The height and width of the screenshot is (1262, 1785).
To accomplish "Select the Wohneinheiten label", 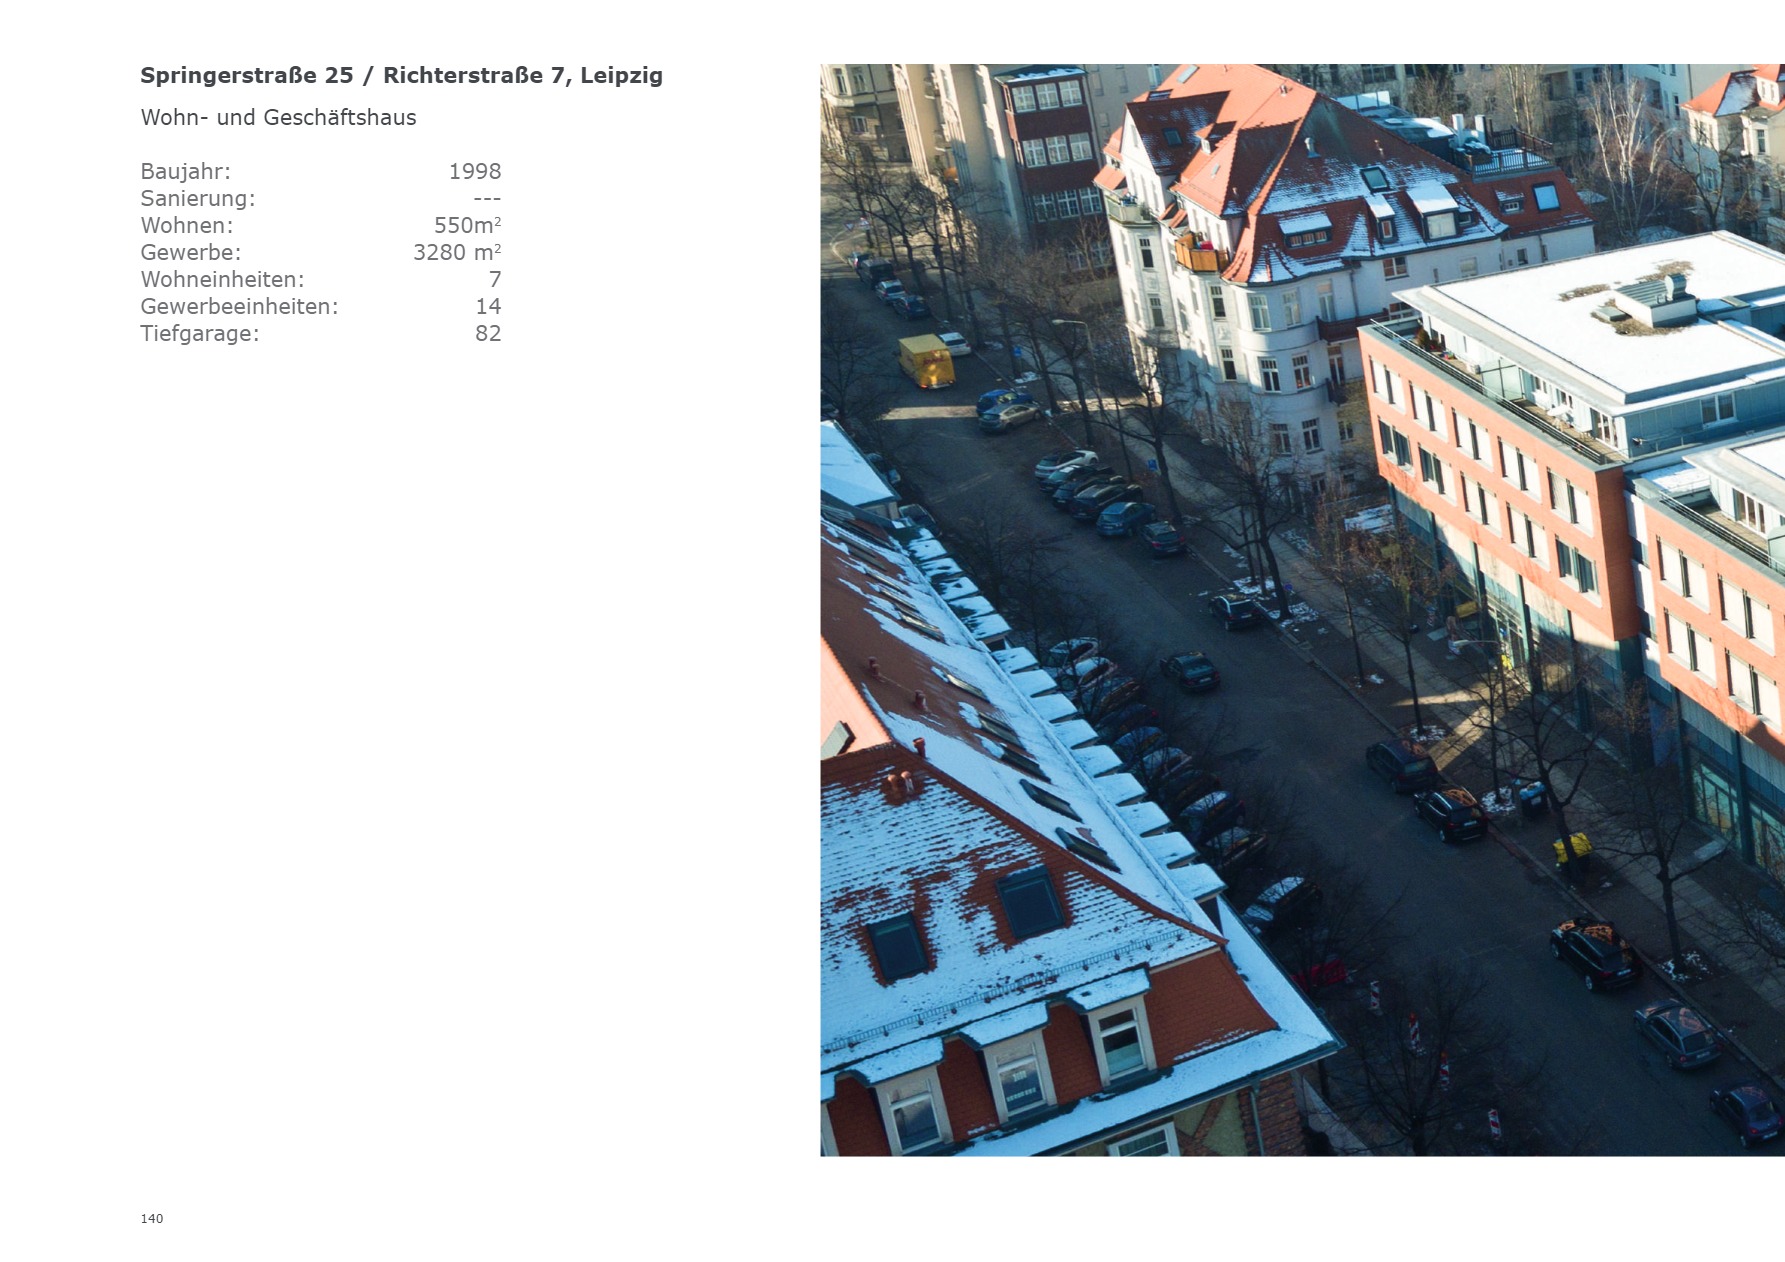I will tap(222, 280).
